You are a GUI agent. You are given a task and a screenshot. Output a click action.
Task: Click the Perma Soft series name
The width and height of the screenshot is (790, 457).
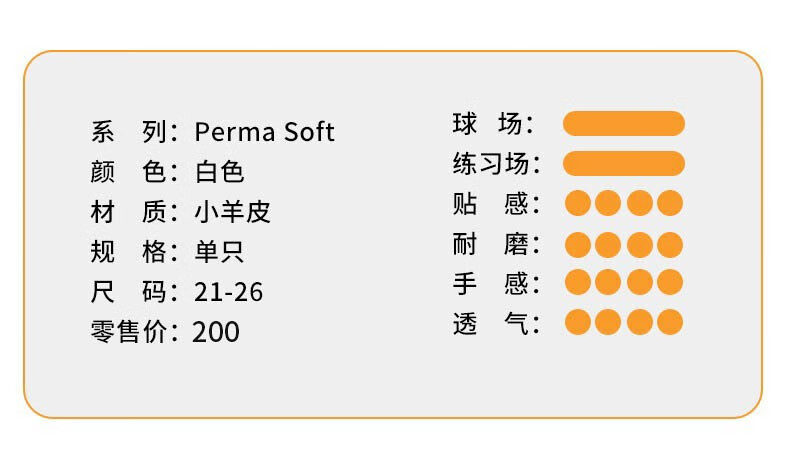[x=264, y=132]
